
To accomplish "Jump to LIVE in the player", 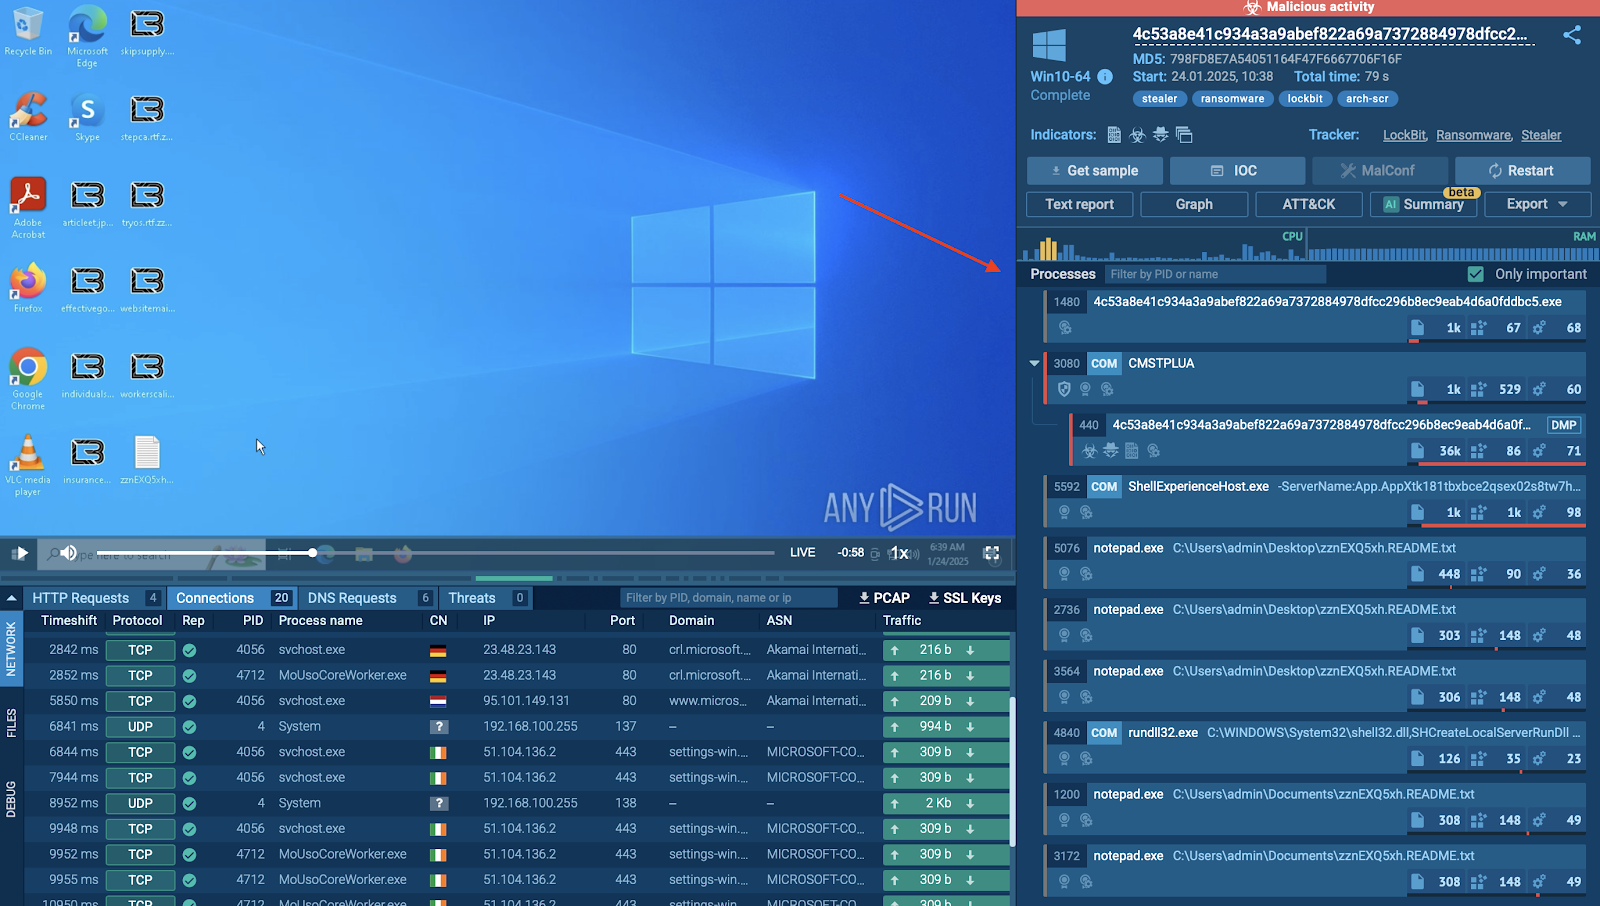I will pyautogui.click(x=803, y=553).
